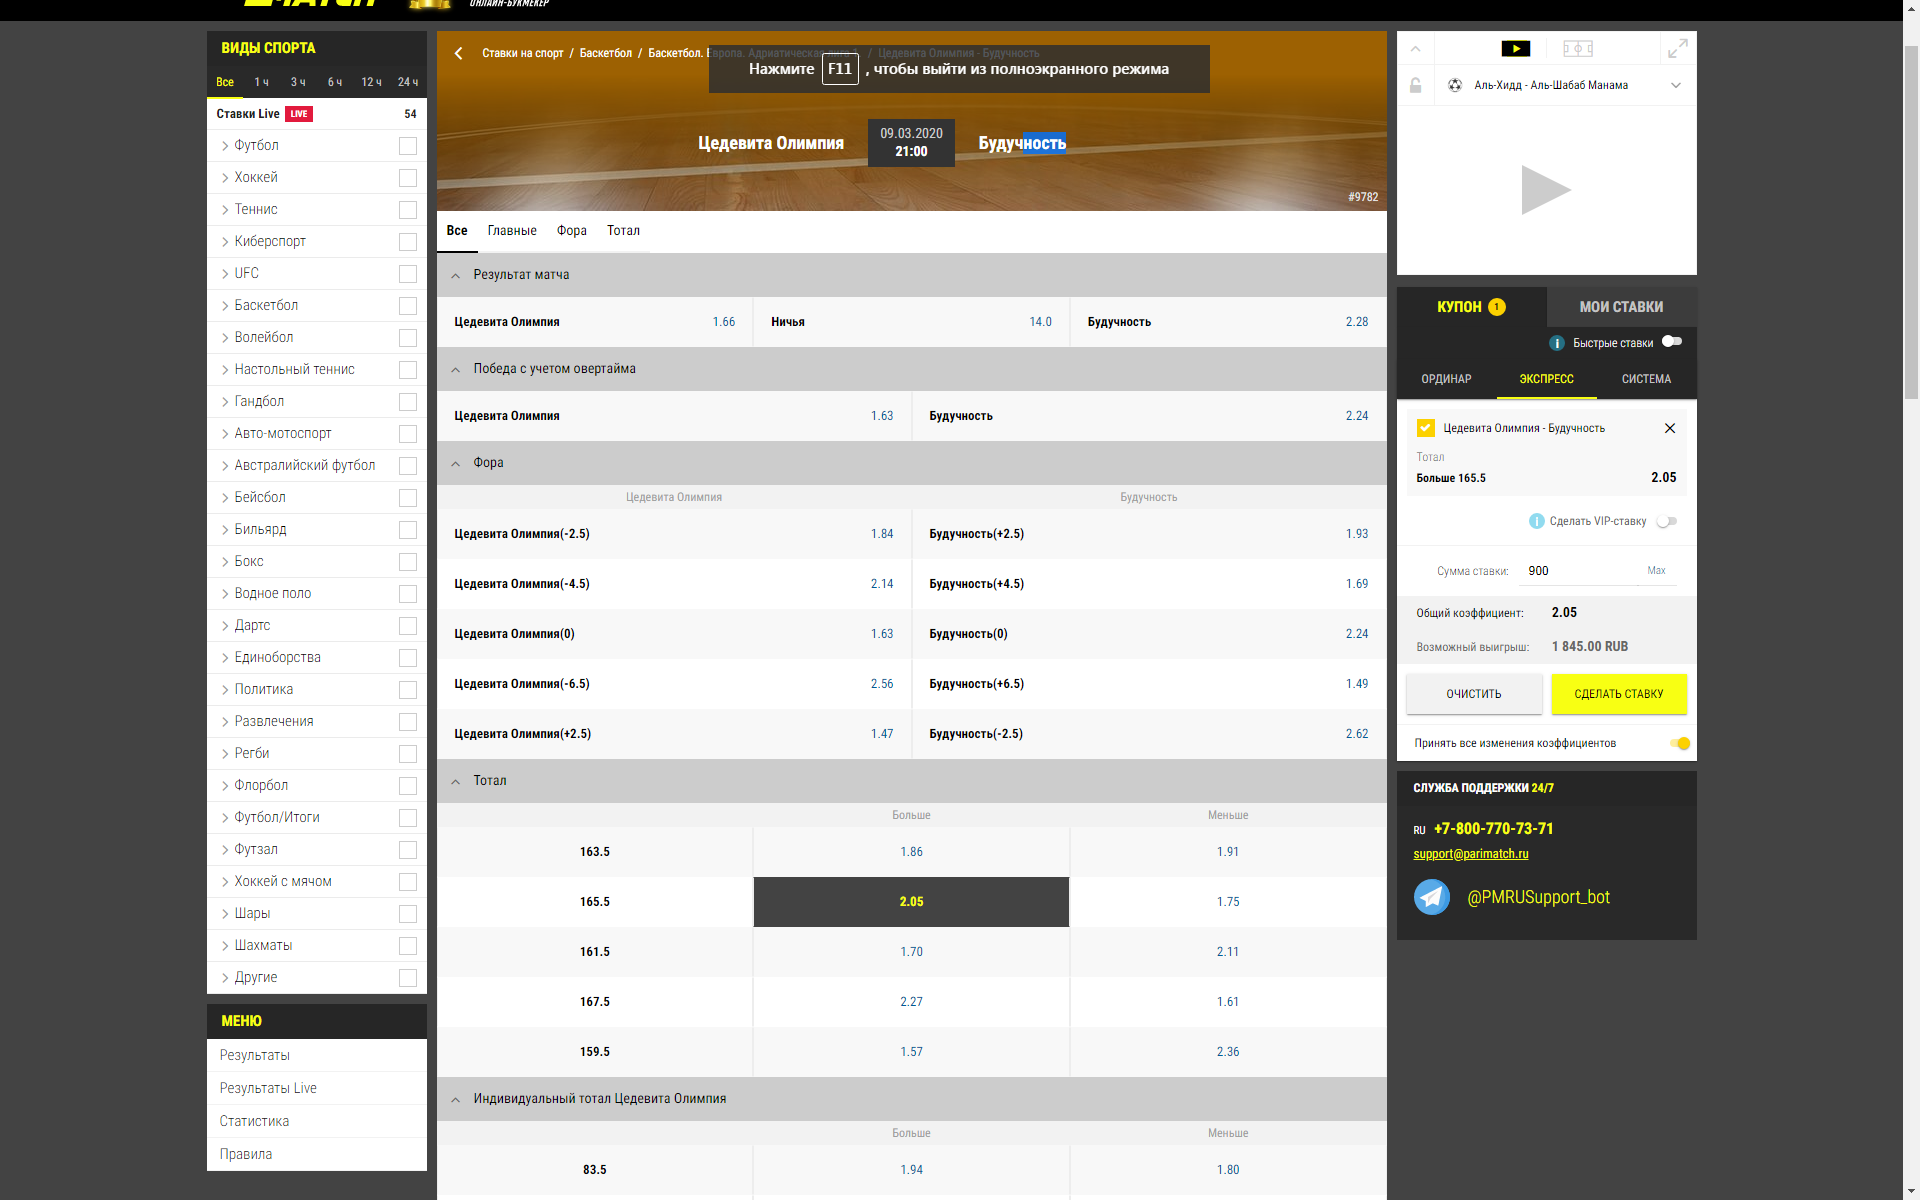Click Max next to stake amount
The height and width of the screenshot is (1200, 1920).
point(1656,571)
